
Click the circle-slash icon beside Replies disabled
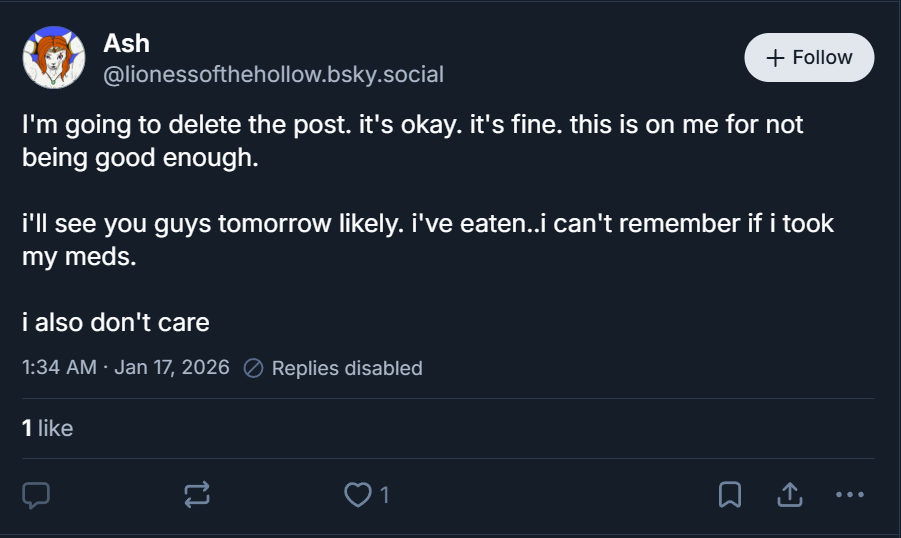click(253, 368)
